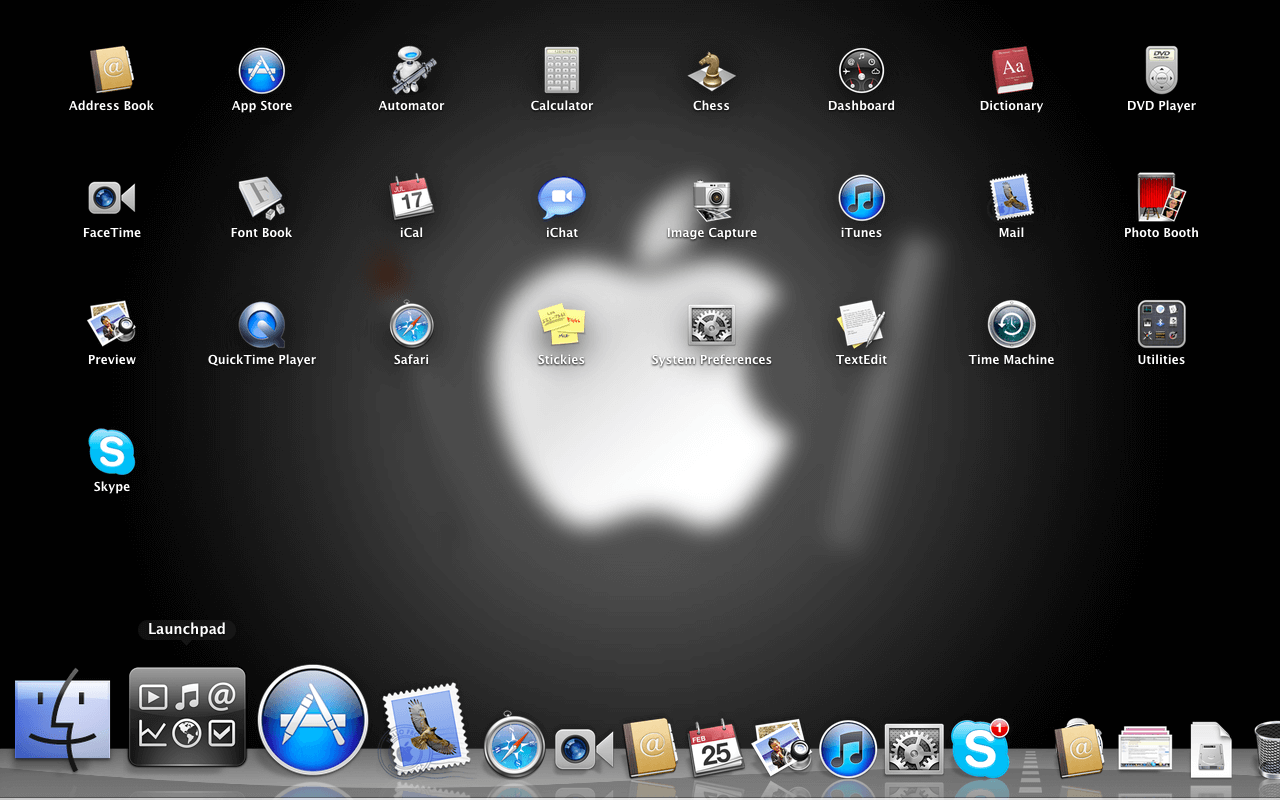
Task: Open Mail from the Launchpad grid
Action: (1011, 198)
